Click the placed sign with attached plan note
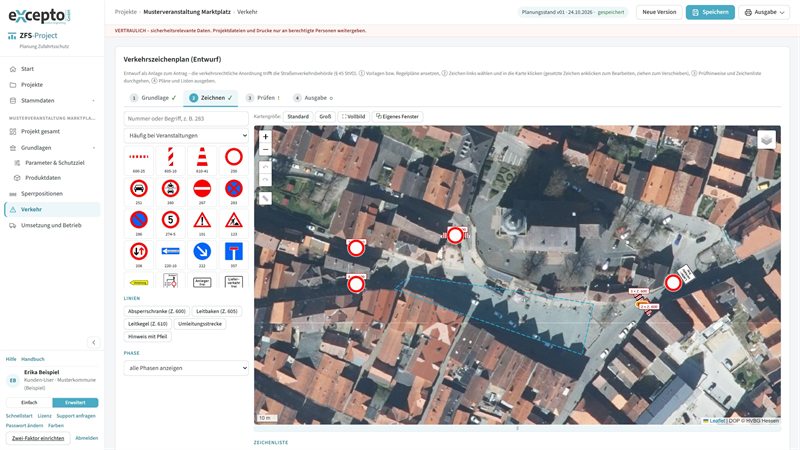Screen dimensions: 800x450 pyautogui.click(x=673, y=283)
